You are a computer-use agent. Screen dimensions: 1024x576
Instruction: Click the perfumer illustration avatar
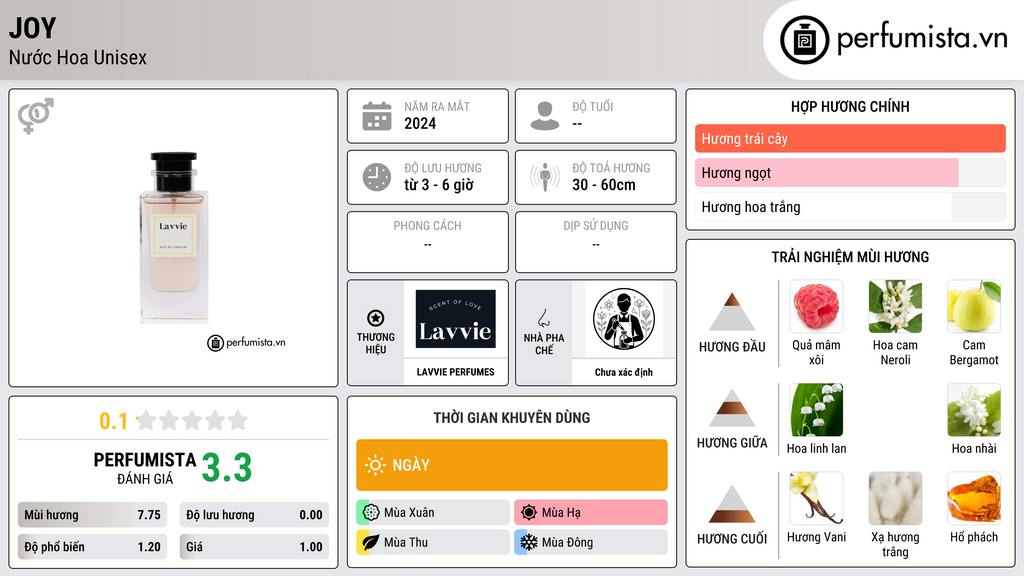624,319
